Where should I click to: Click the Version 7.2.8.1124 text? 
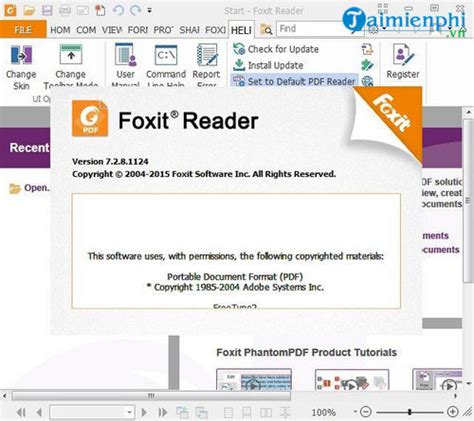tap(110, 162)
